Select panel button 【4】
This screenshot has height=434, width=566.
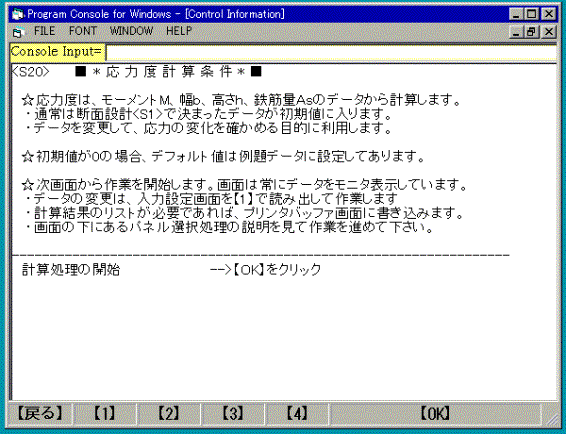[x=297, y=413]
